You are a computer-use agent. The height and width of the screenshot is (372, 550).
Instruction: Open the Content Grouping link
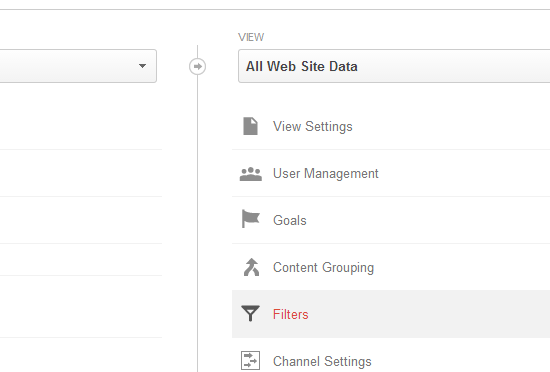pos(323,268)
